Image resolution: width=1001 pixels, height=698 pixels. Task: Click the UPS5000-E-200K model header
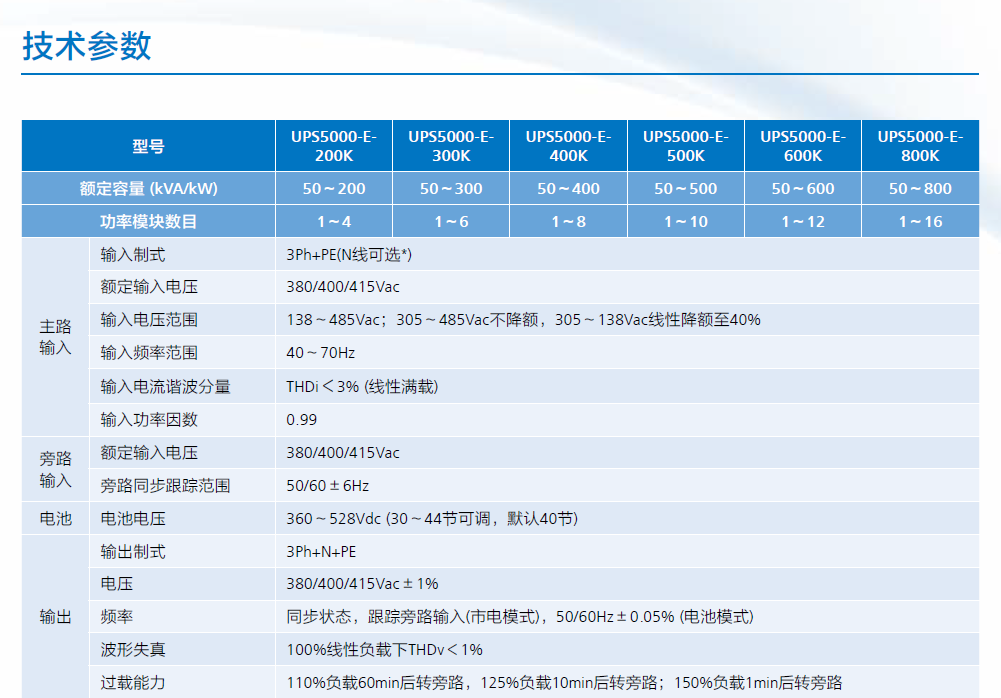(x=334, y=146)
